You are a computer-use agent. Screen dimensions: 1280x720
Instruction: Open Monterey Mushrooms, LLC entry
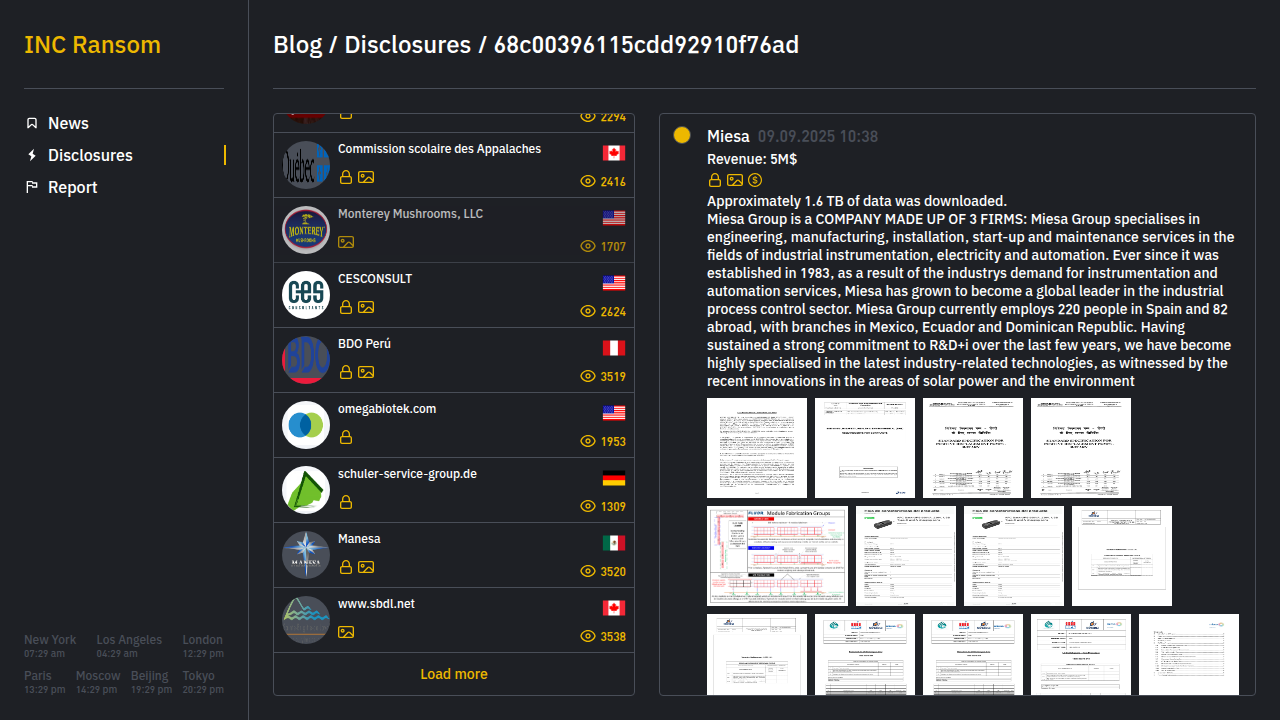tap(454, 230)
